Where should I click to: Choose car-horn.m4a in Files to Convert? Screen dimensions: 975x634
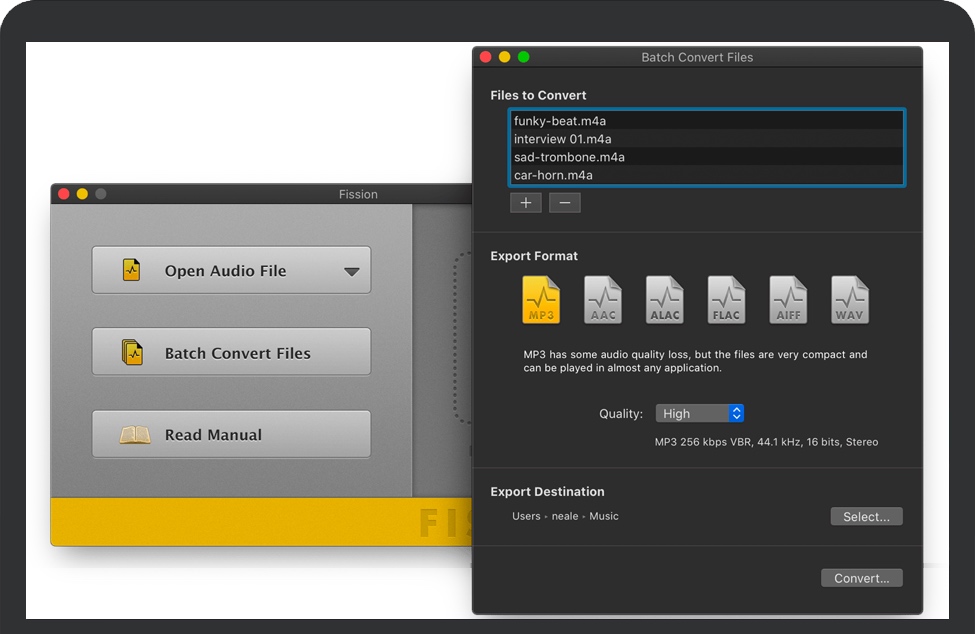tap(553, 175)
